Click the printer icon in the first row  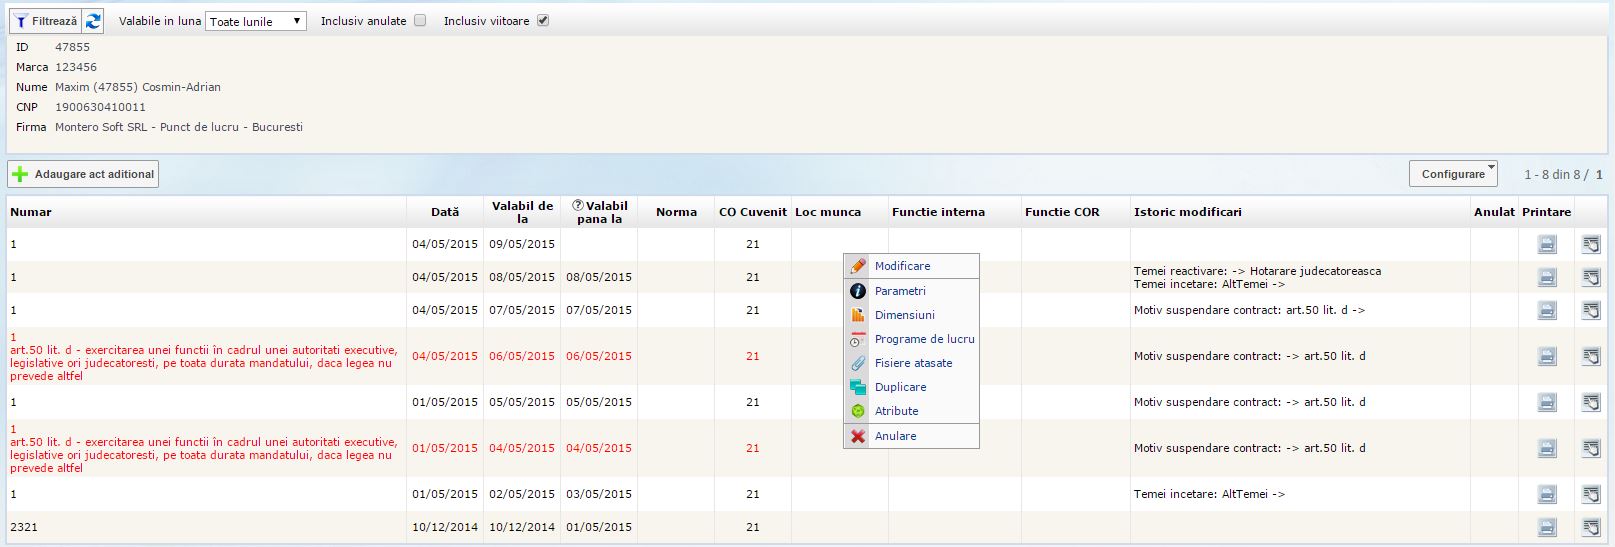click(1547, 244)
